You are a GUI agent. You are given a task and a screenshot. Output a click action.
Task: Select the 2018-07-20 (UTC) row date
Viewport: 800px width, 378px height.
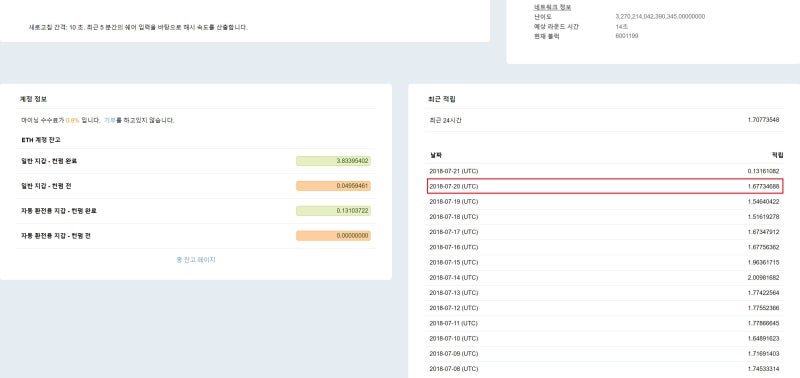[x=454, y=187]
